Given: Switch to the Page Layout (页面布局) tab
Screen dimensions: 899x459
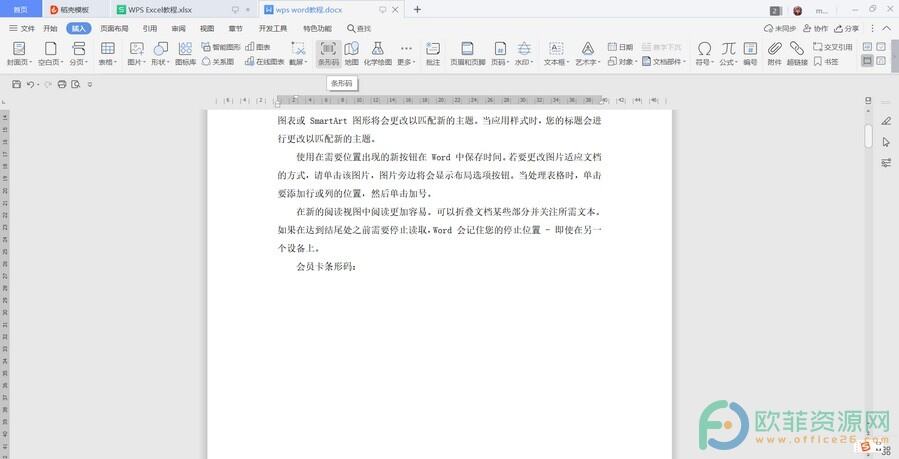Looking at the screenshot, I should pos(114,28).
